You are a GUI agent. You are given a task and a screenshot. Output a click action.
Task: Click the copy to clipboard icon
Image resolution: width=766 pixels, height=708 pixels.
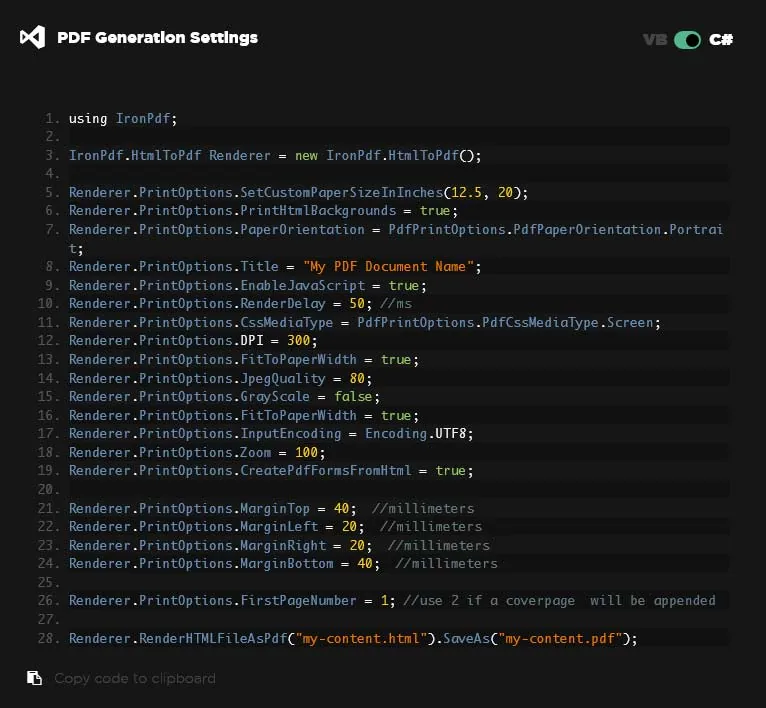34,678
